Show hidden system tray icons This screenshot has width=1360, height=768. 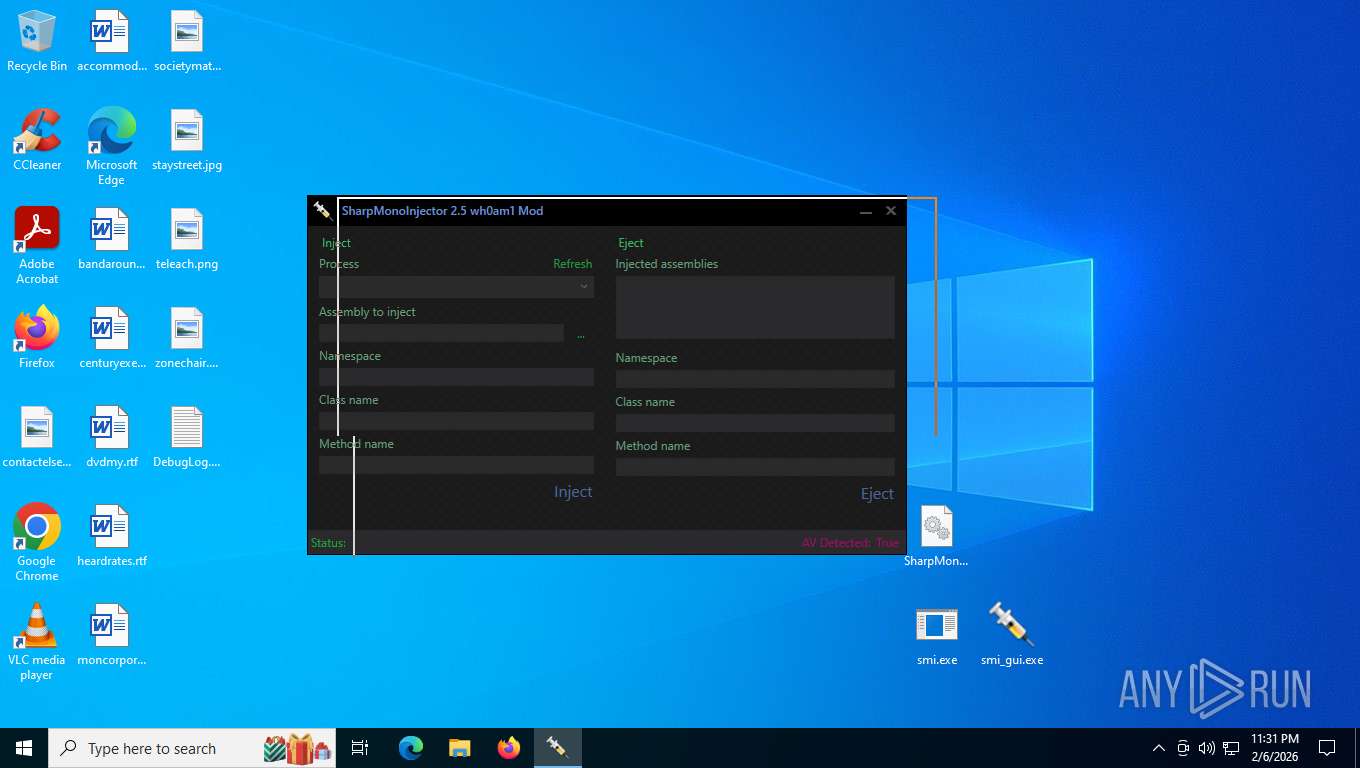pyautogui.click(x=1159, y=748)
